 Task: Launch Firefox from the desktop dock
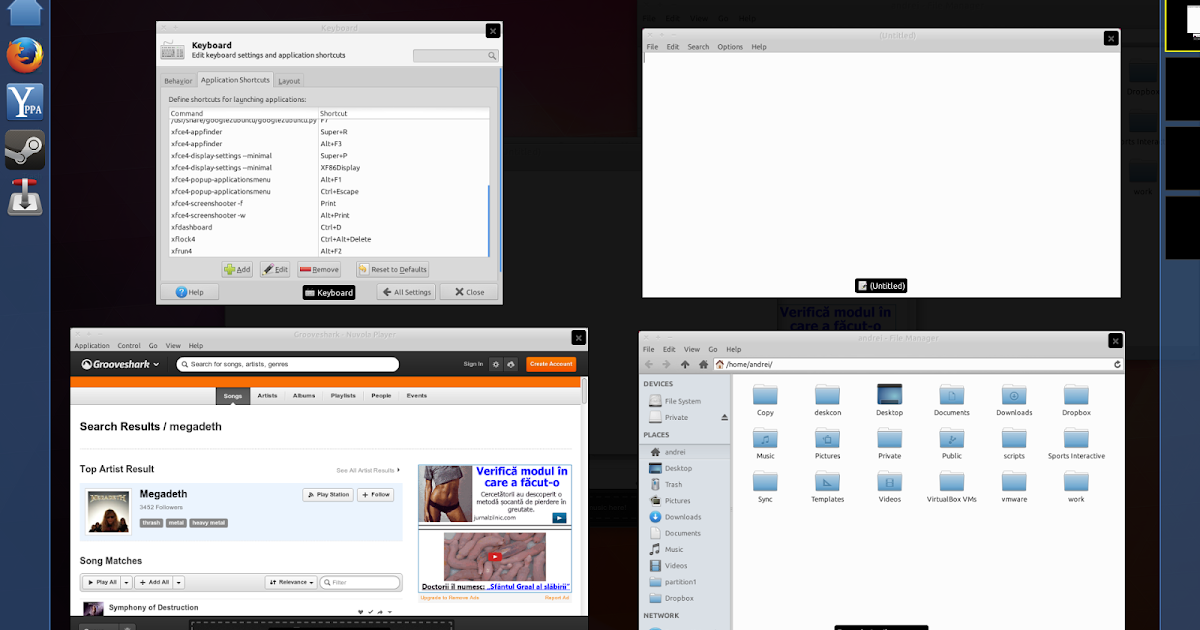[24, 55]
